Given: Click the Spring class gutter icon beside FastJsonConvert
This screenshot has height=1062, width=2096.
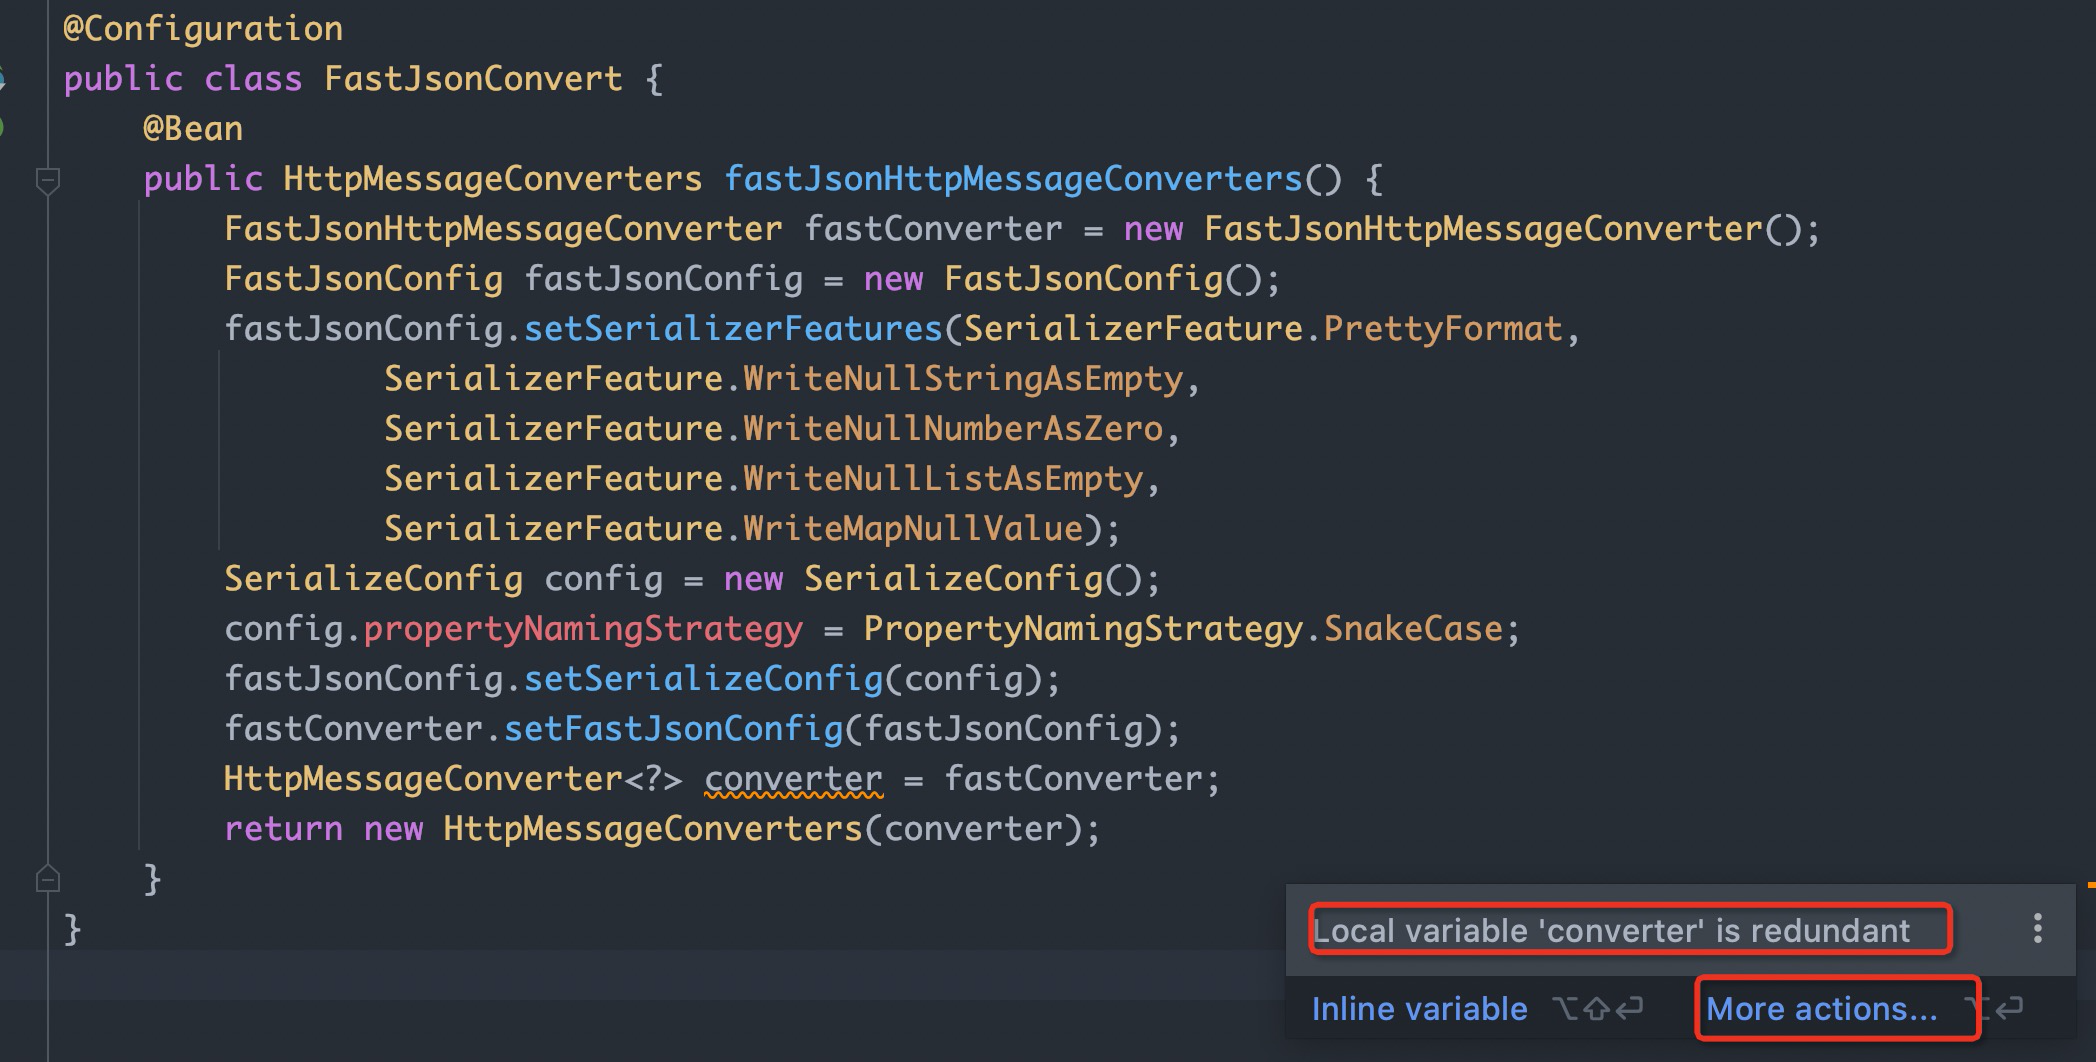Looking at the screenshot, I should tap(3, 79).
